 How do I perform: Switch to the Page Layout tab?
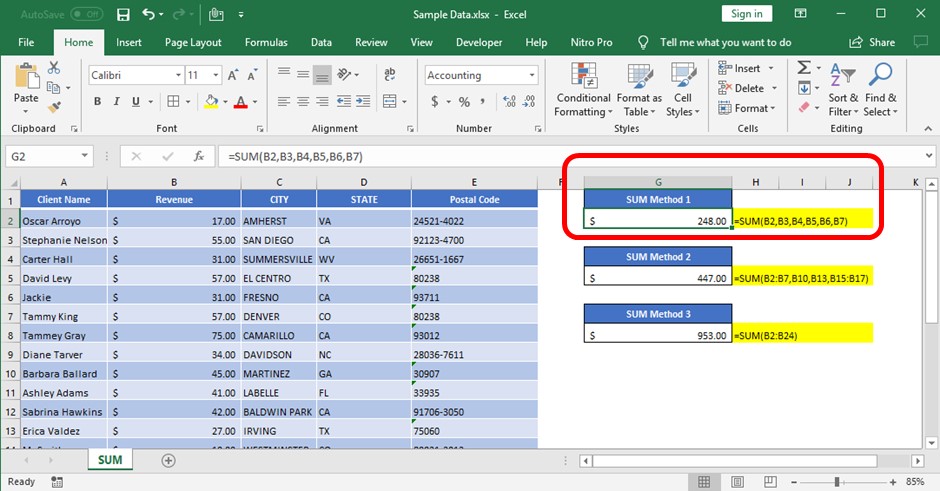tap(193, 42)
